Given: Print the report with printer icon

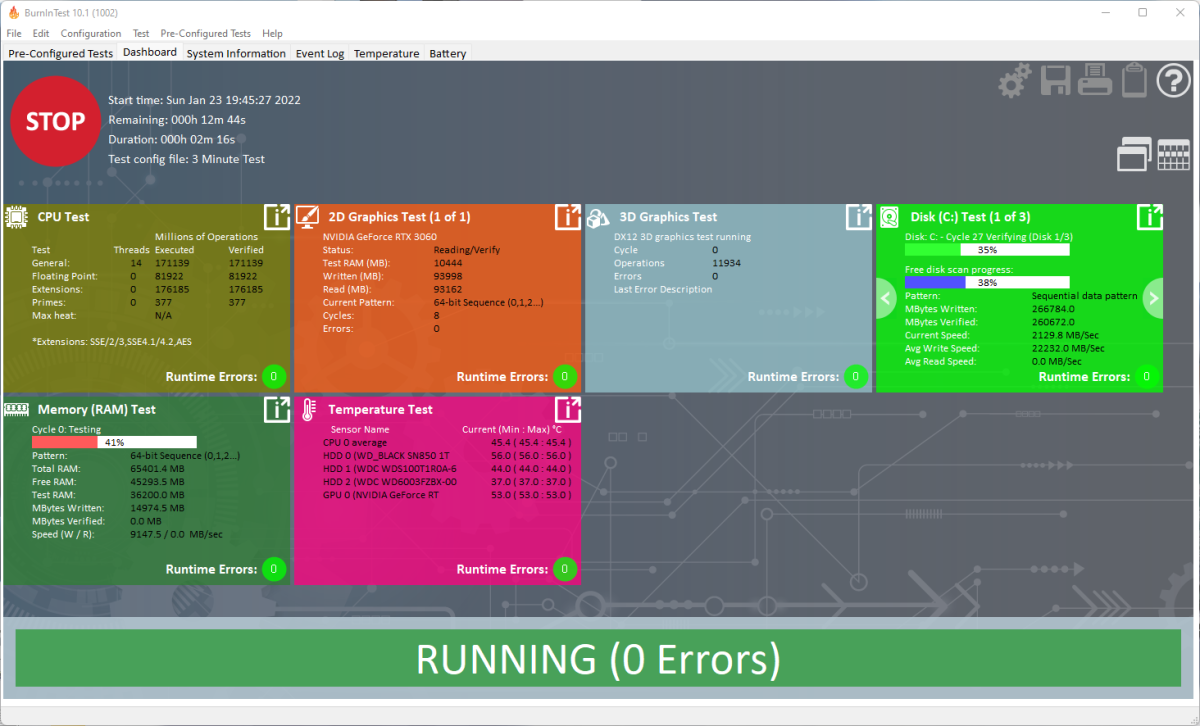Looking at the screenshot, I should point(1095,80).
